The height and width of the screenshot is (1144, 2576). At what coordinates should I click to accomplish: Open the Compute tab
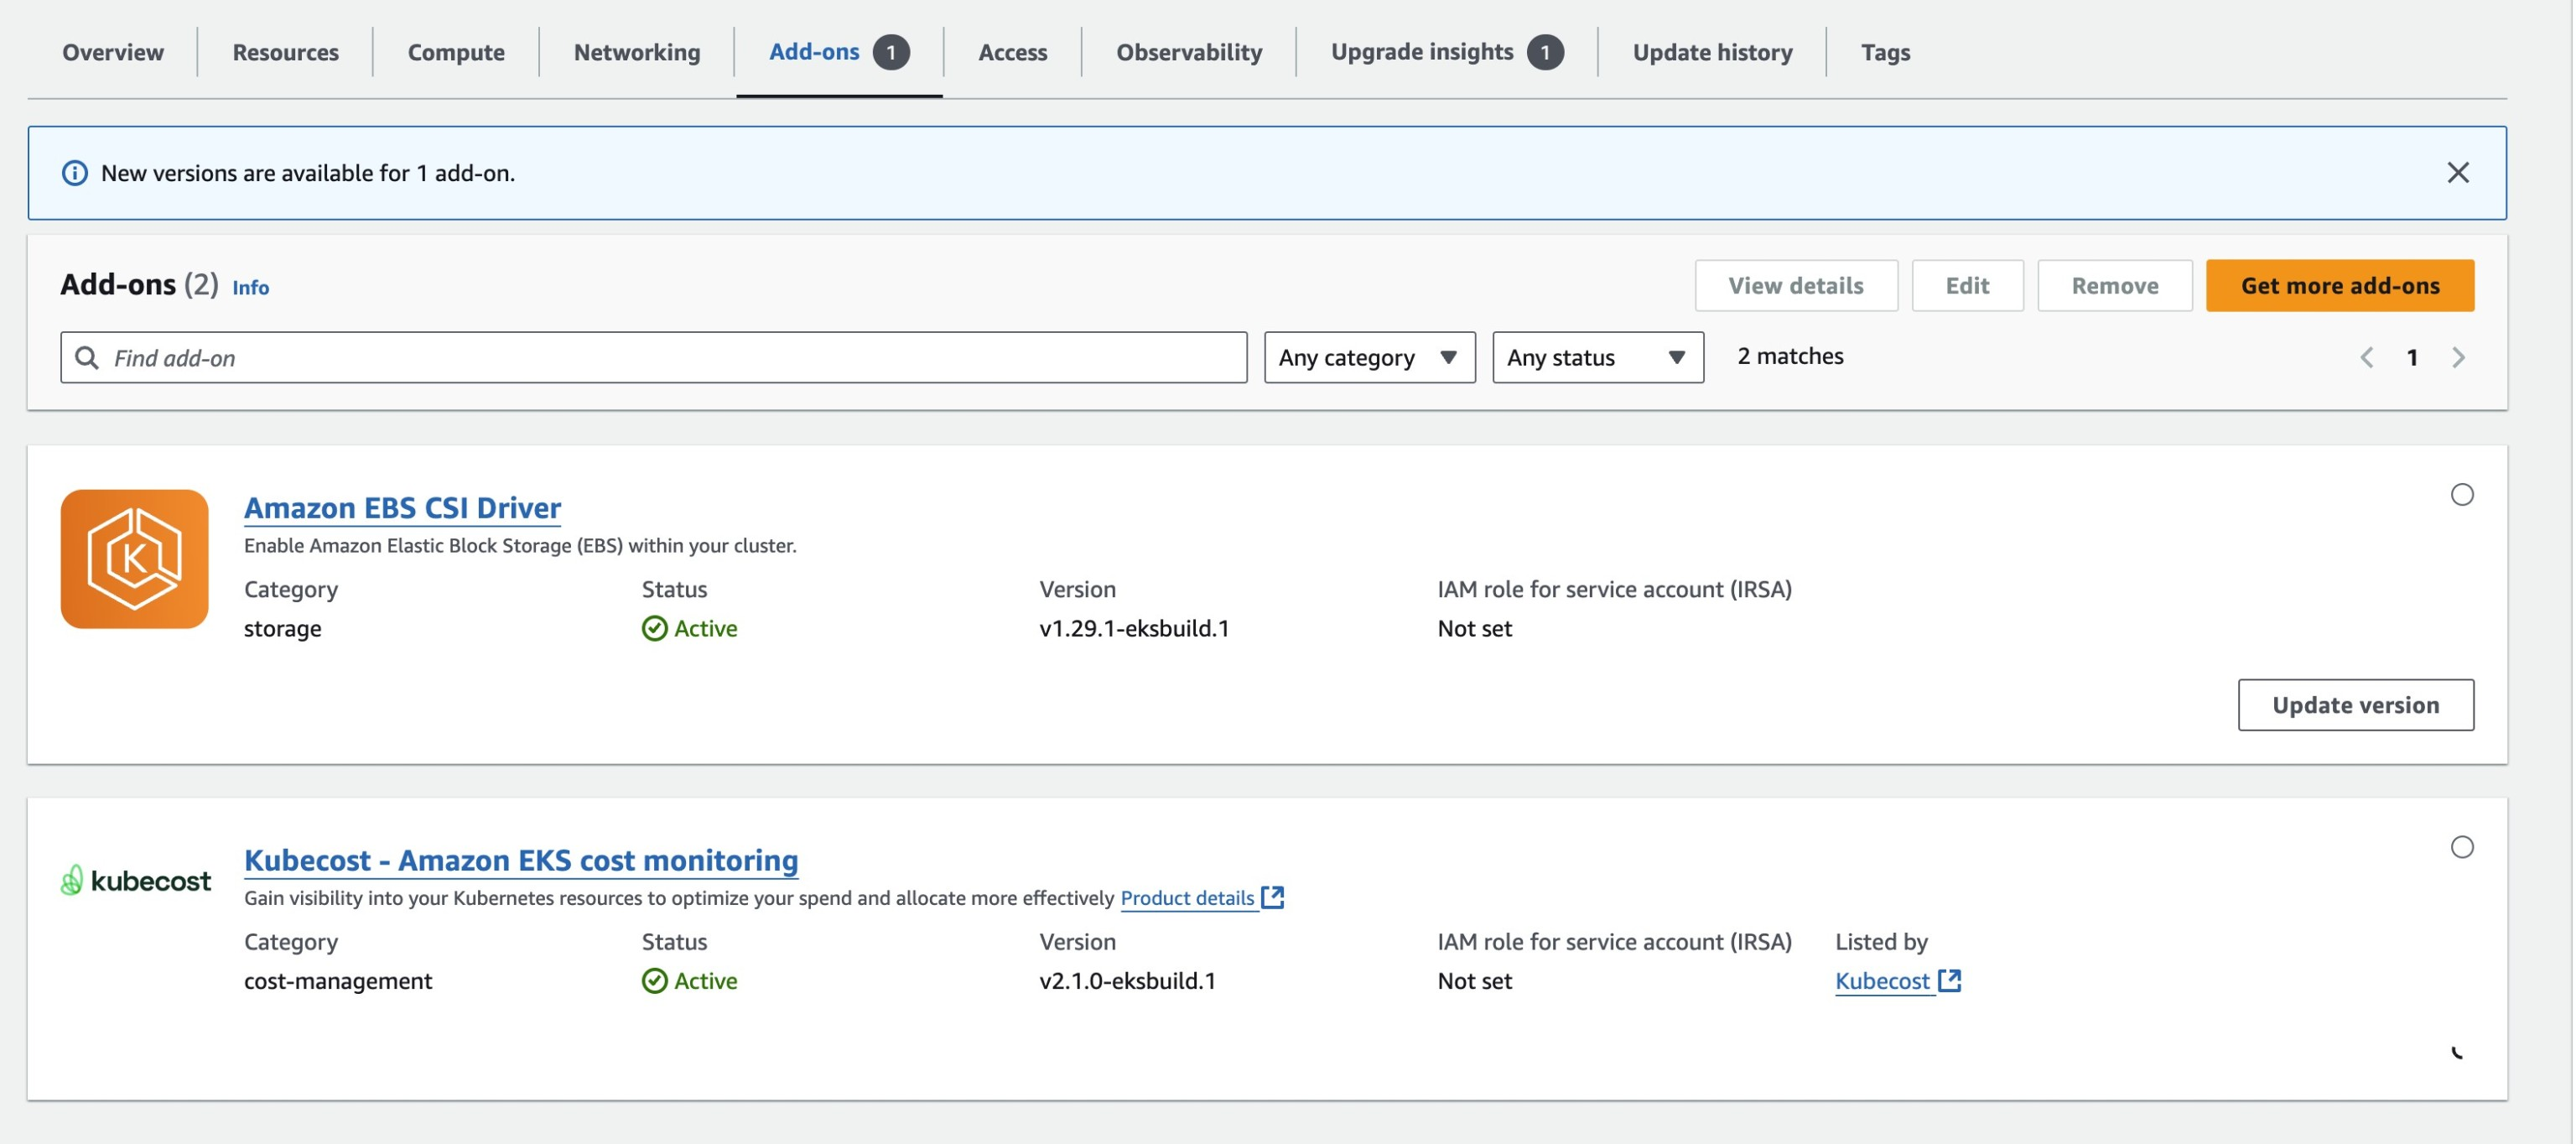coord(455,51)
